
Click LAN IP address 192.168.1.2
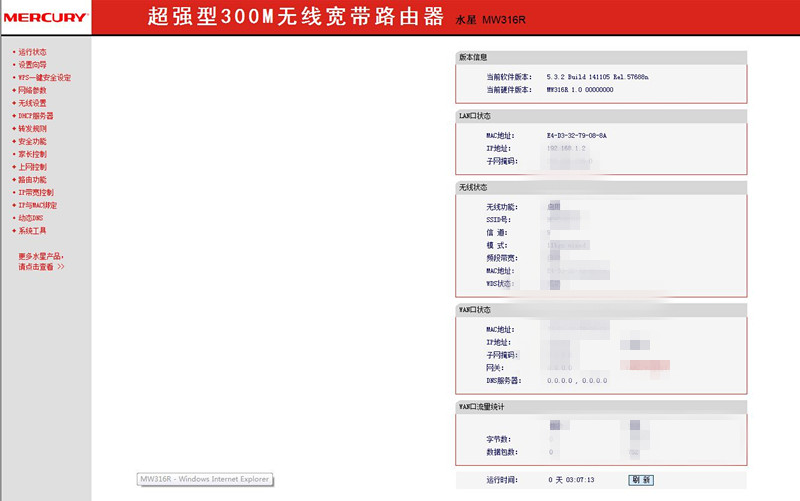pos(566,148)
